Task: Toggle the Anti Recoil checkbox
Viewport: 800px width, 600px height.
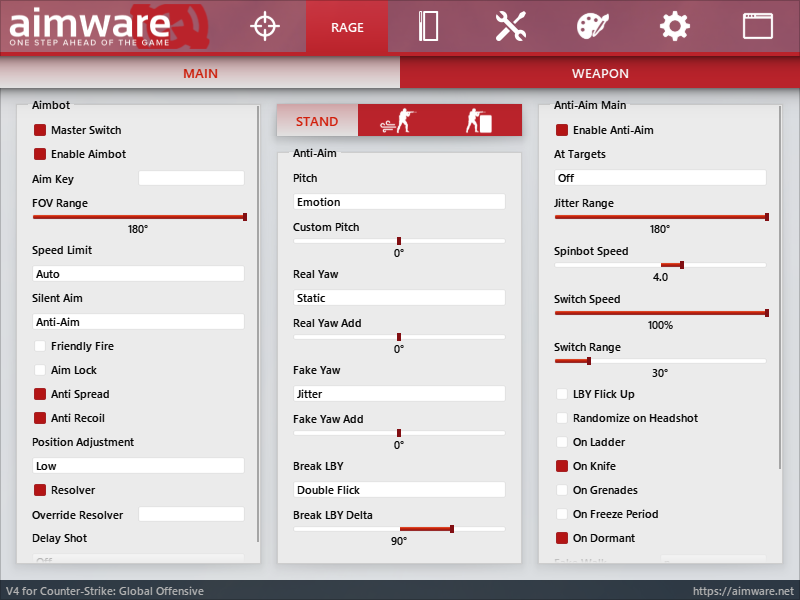Action: point(40,418)
